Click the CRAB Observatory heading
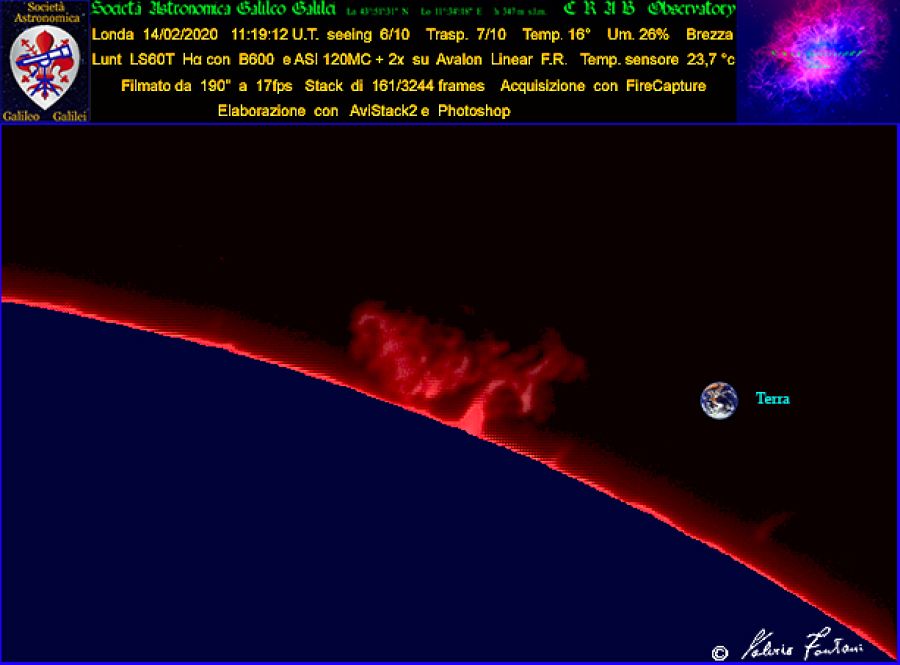 (x=648, y=10)
